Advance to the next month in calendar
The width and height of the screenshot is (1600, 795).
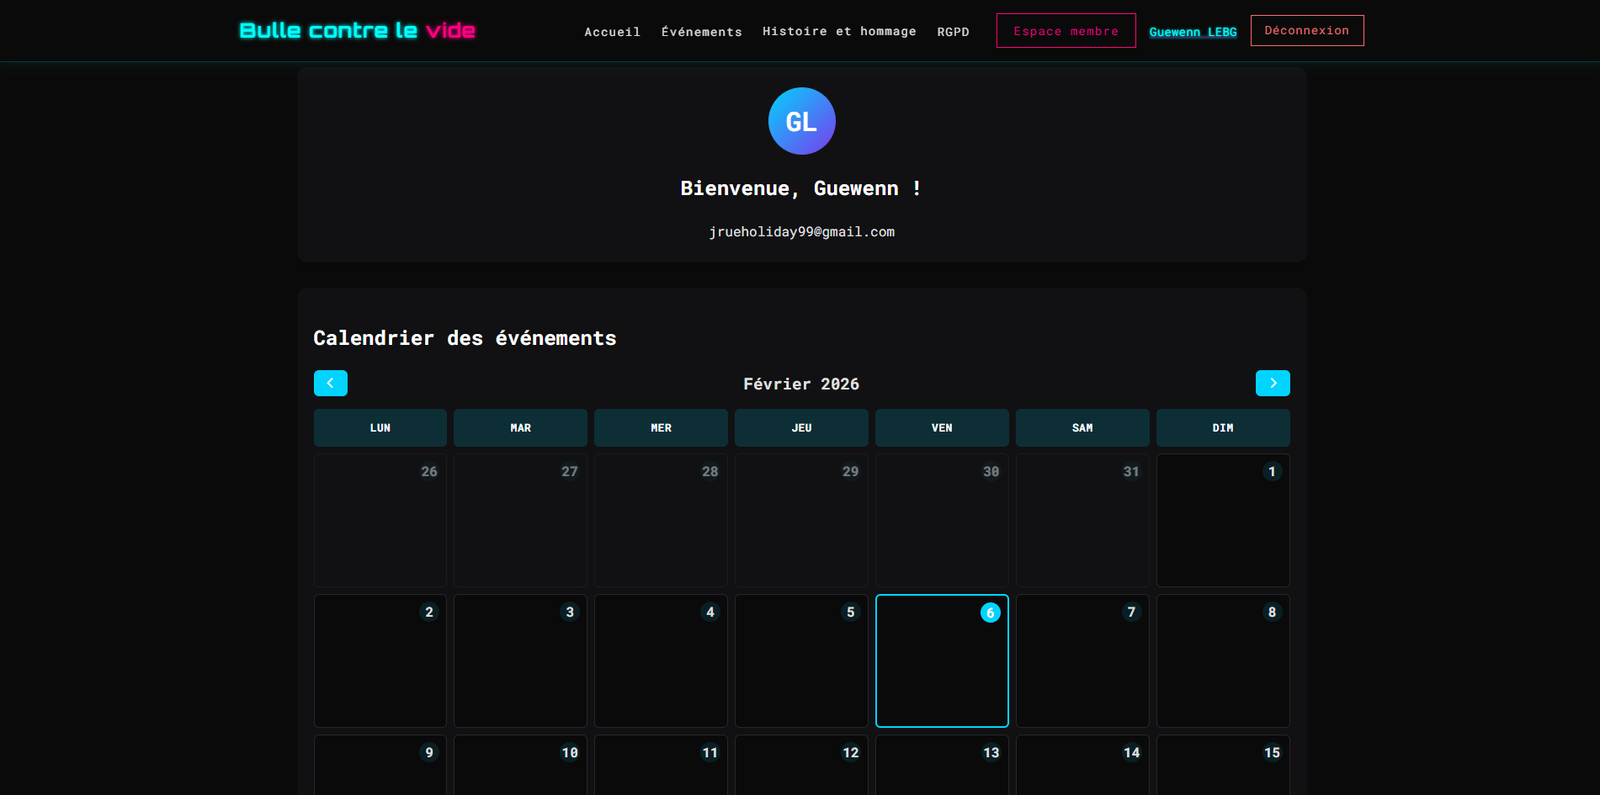pos(1272,383)
